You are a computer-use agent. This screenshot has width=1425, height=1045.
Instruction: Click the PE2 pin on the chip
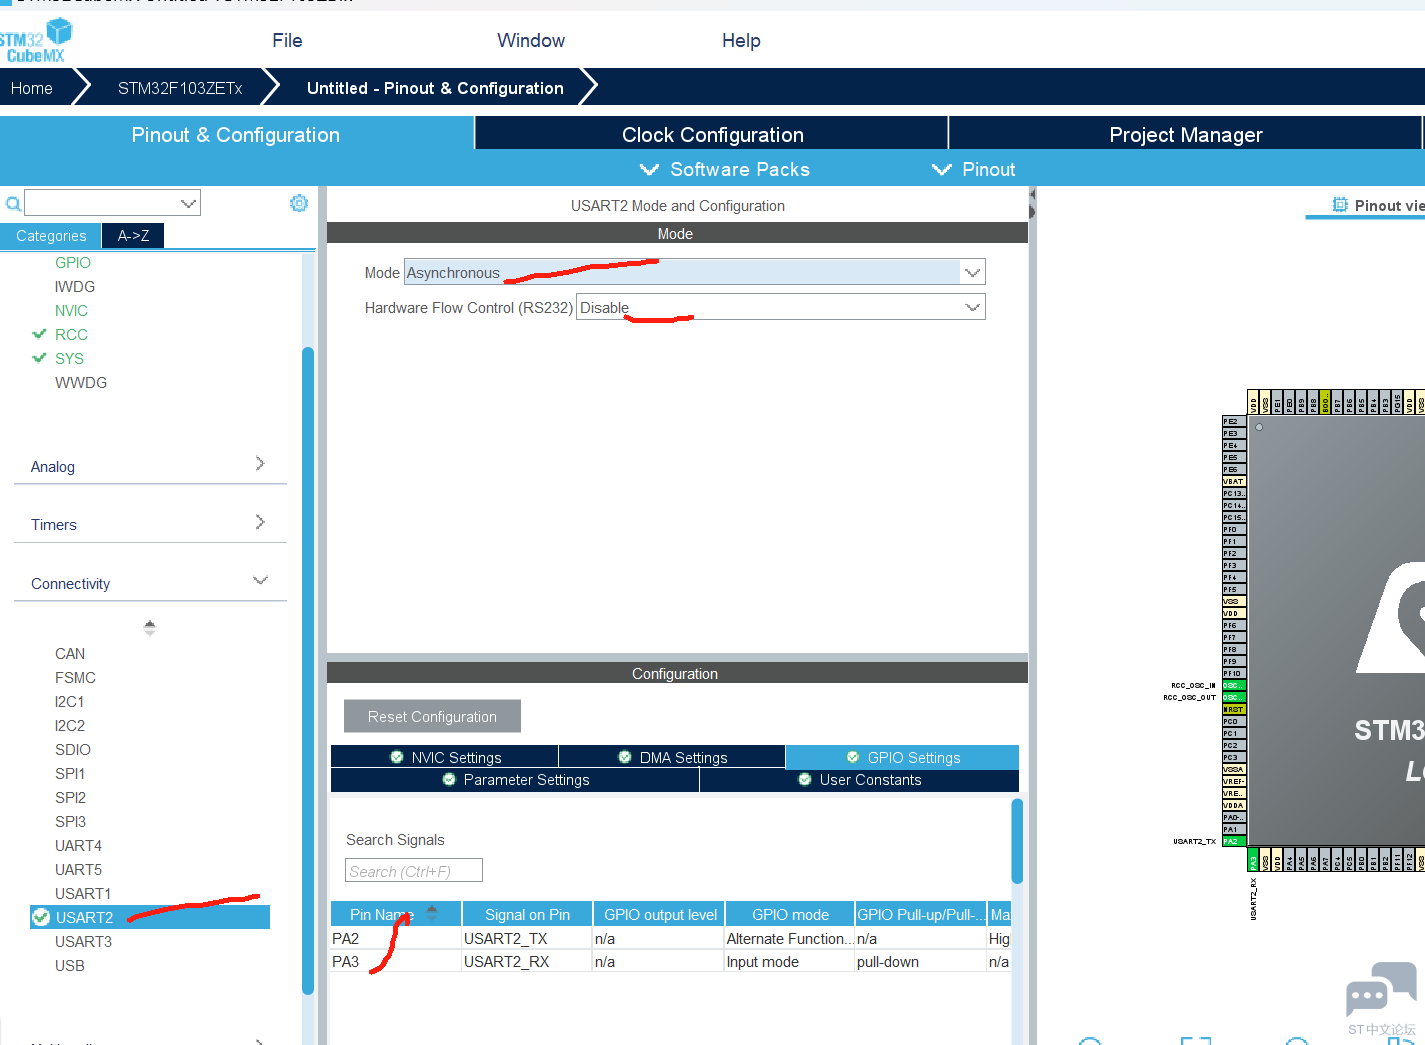pos(1234,421)
